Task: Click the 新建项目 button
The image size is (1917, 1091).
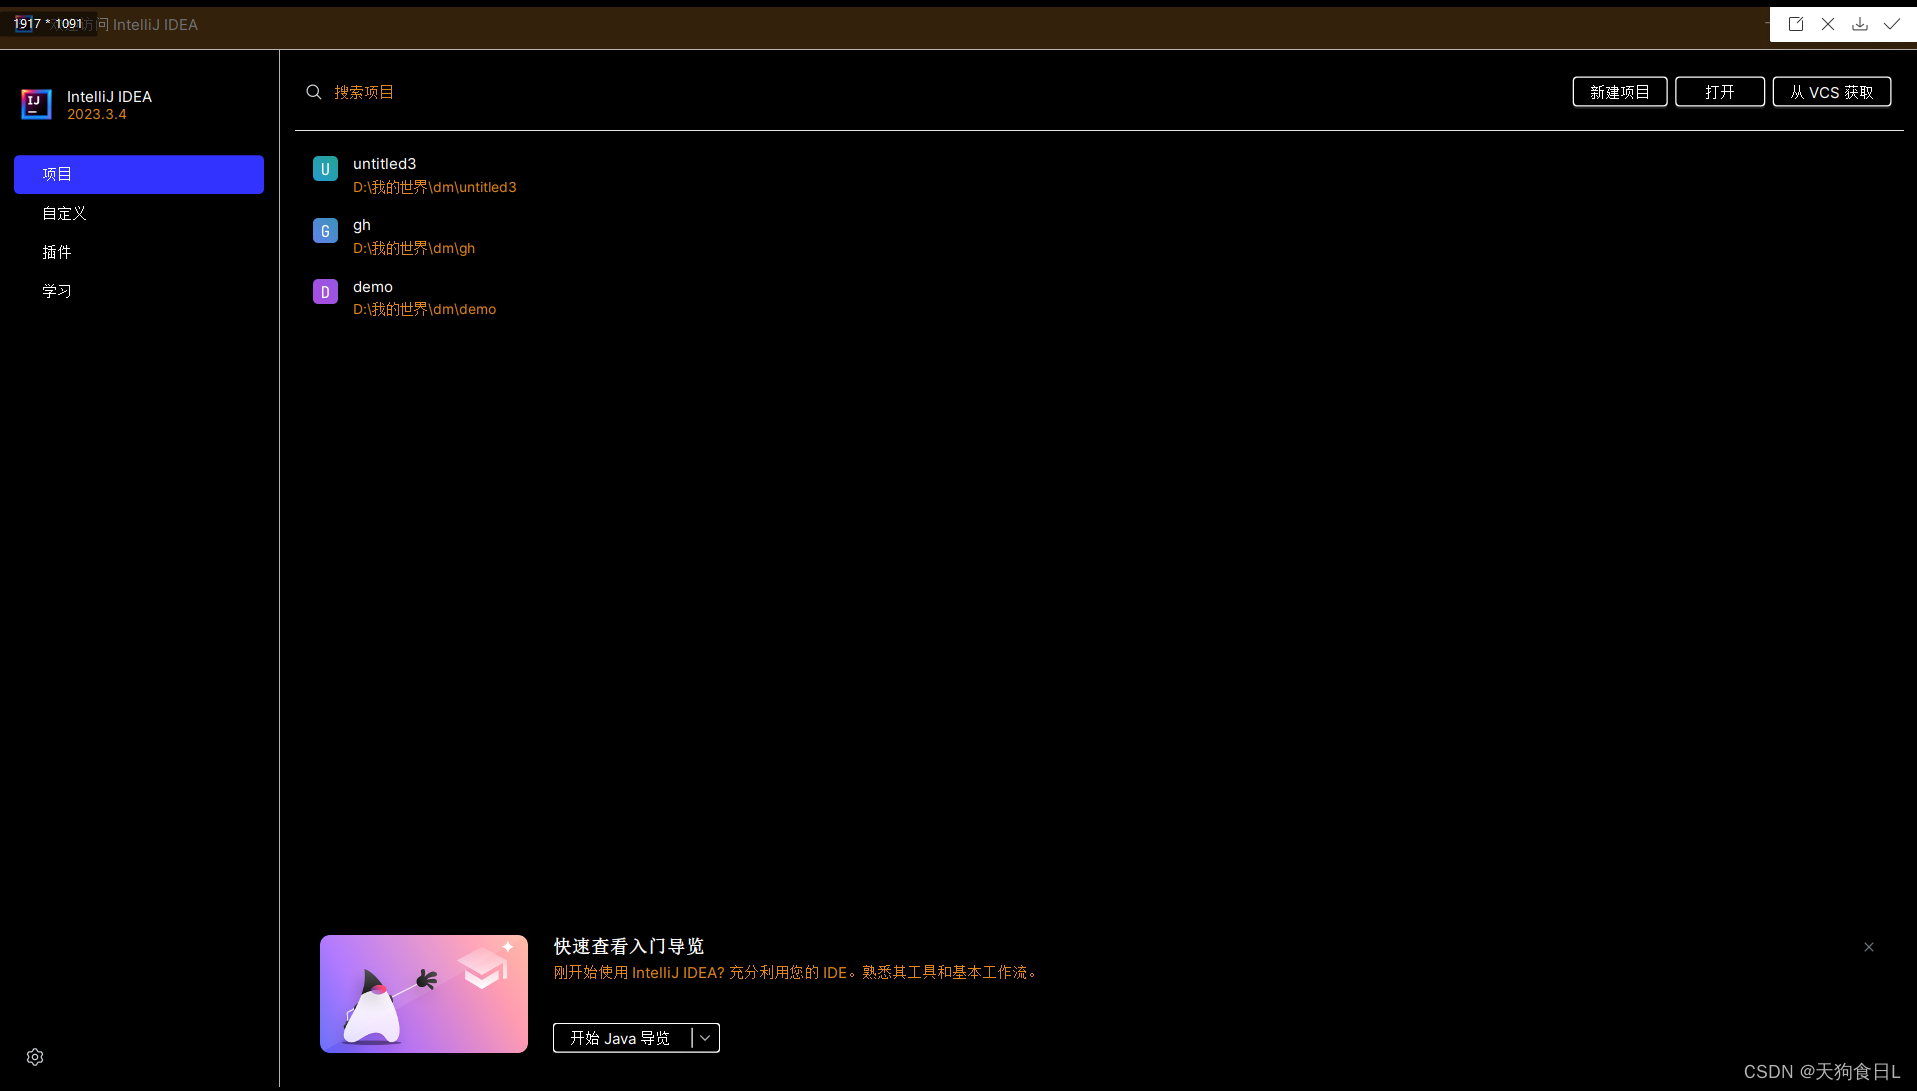Action: (1620, 92)
